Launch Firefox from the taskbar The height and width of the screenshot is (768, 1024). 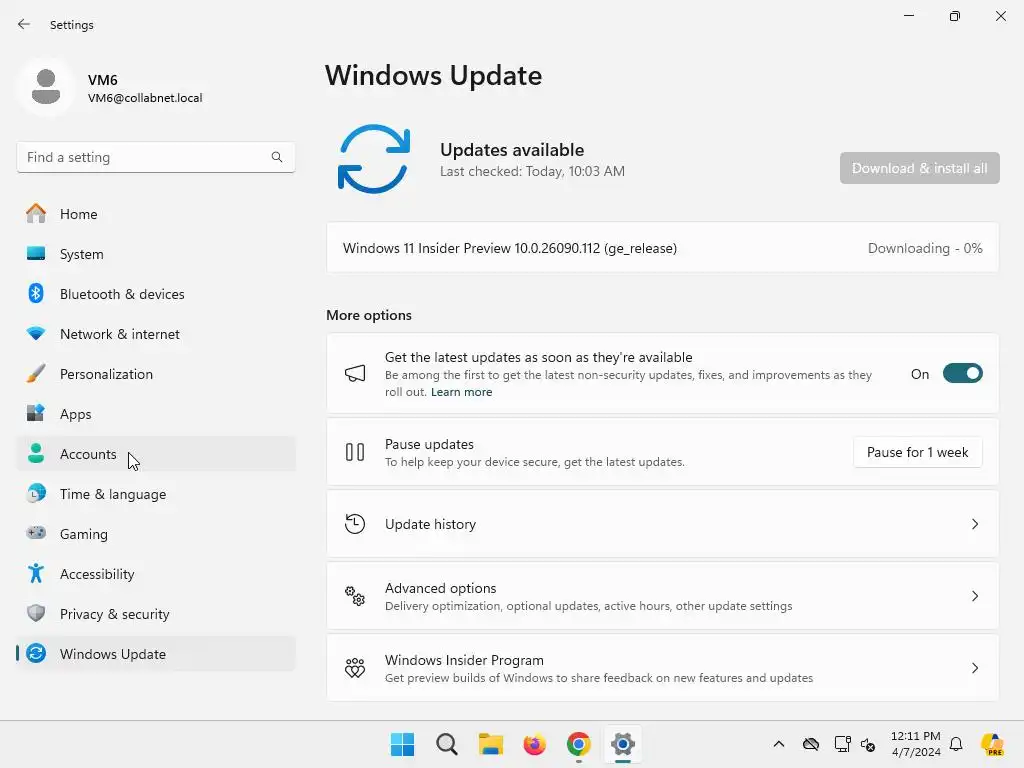coord(534,744)
